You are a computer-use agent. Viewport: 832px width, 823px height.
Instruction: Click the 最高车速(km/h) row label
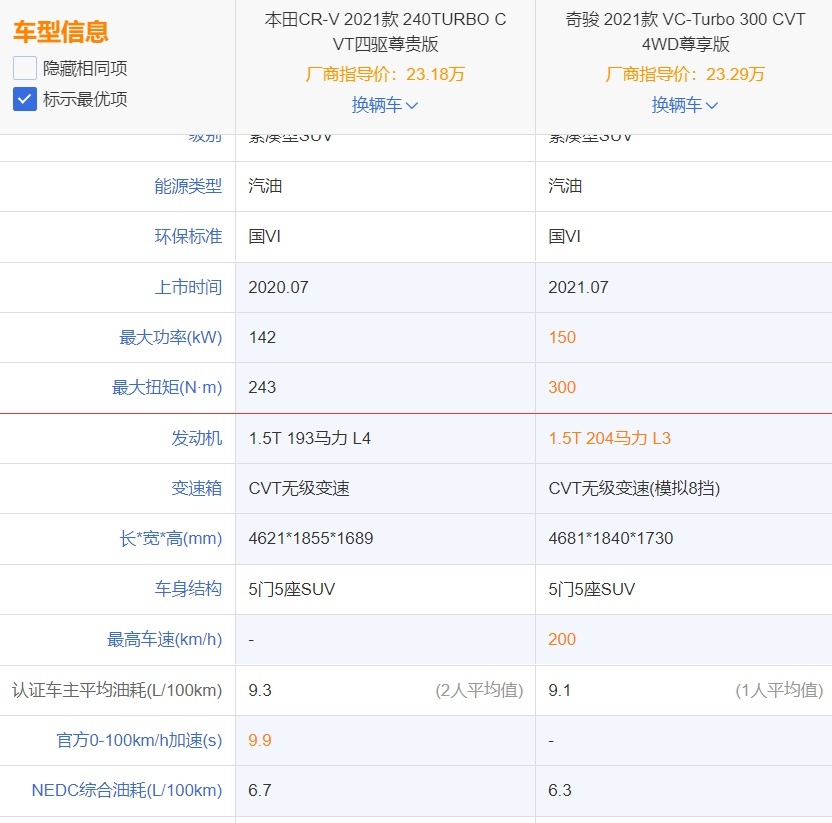click(164, 639)
